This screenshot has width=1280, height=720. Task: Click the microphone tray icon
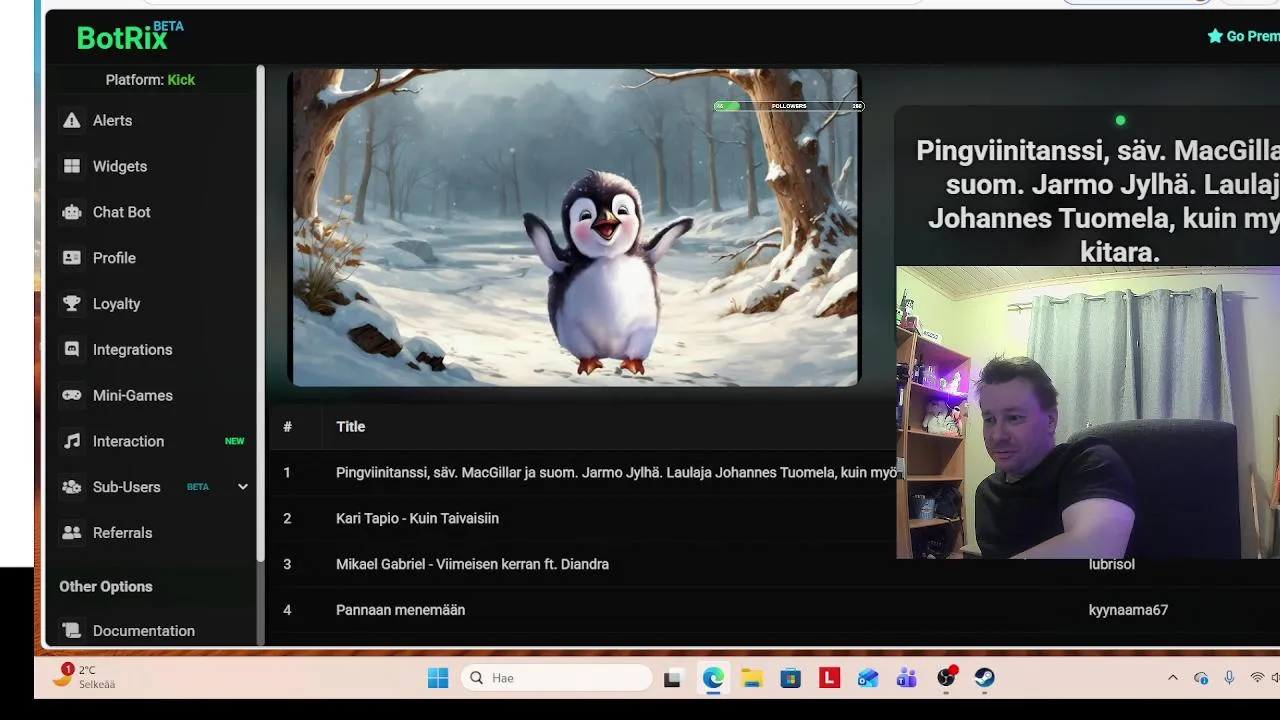click(1229, 678)
